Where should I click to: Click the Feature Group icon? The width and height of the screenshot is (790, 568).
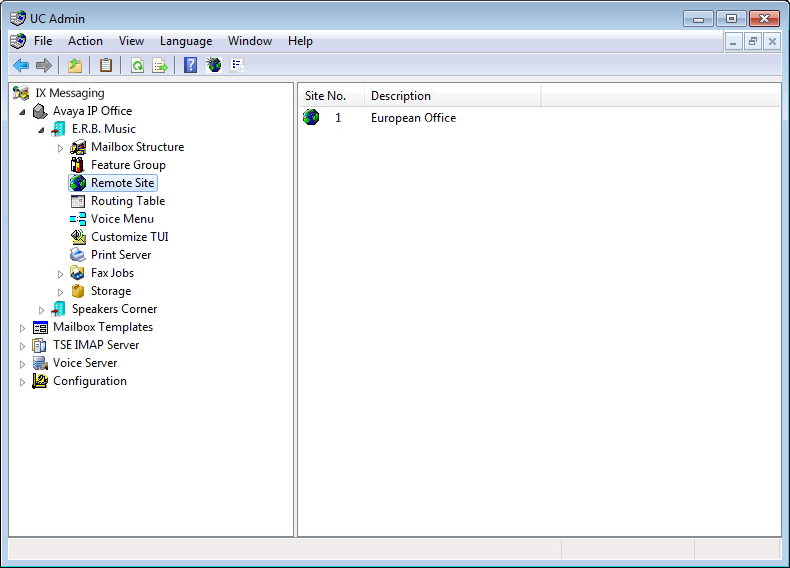pos(77,165)
